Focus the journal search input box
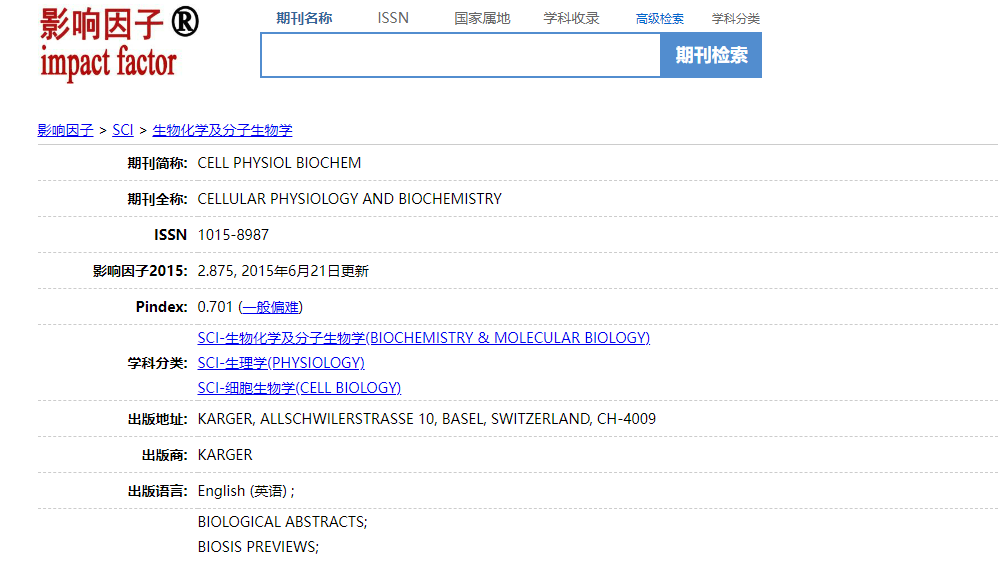 (460, 55)
